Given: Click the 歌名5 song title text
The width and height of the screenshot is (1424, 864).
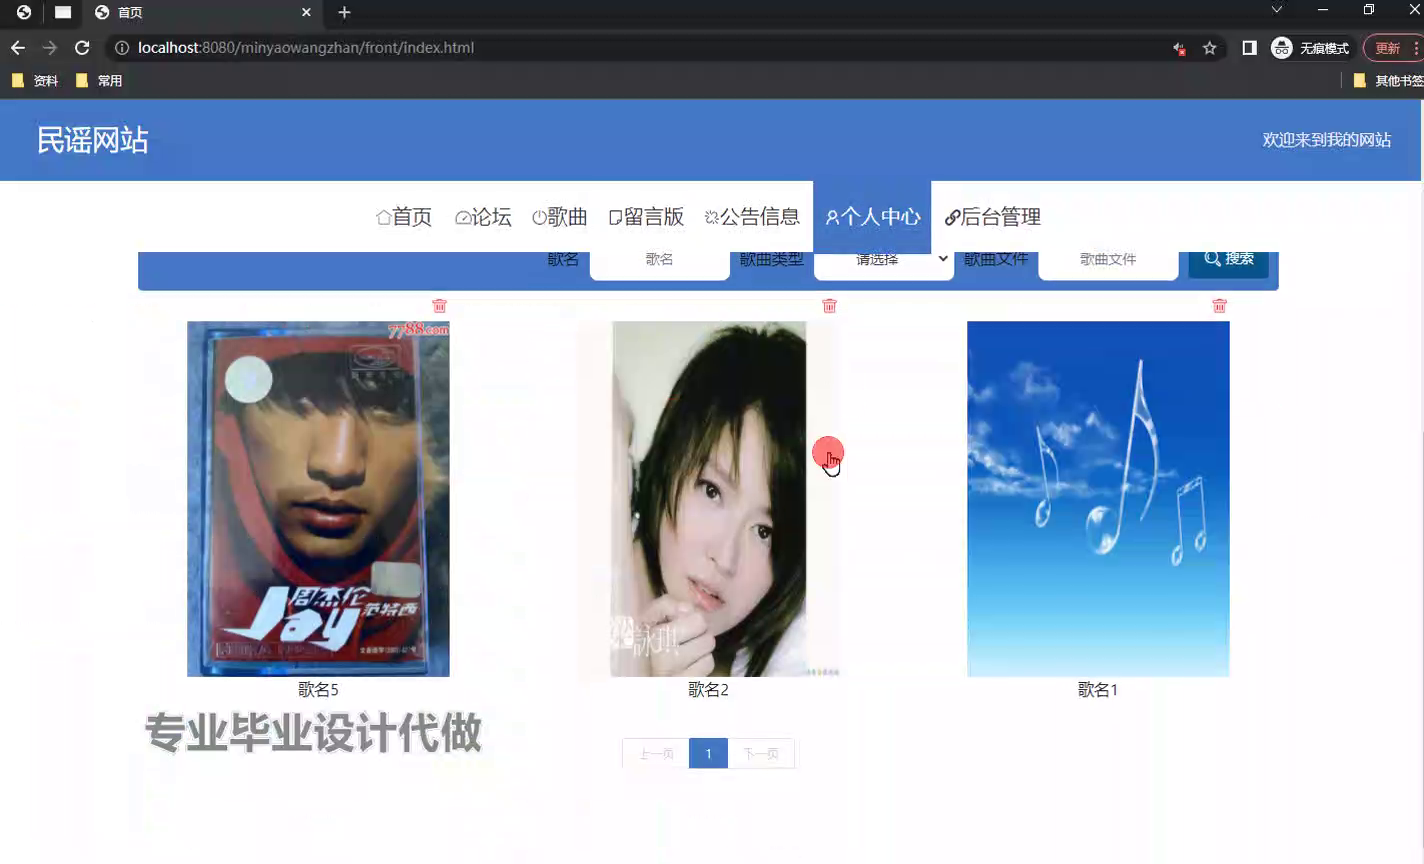Looking at the screenshot, I should pos(318,690).
